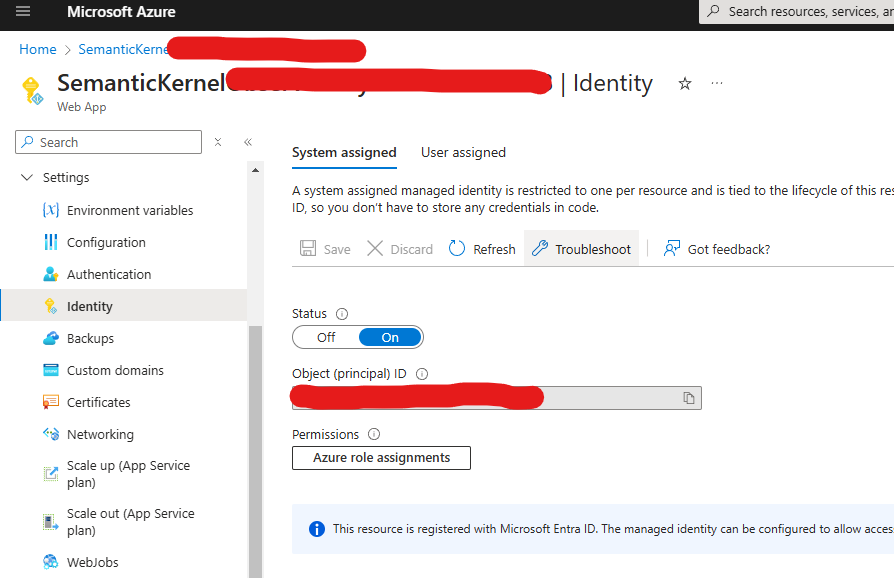The image size is (894, 578).
Task: Open Certificates page
Action: click(x=99, y=402)
